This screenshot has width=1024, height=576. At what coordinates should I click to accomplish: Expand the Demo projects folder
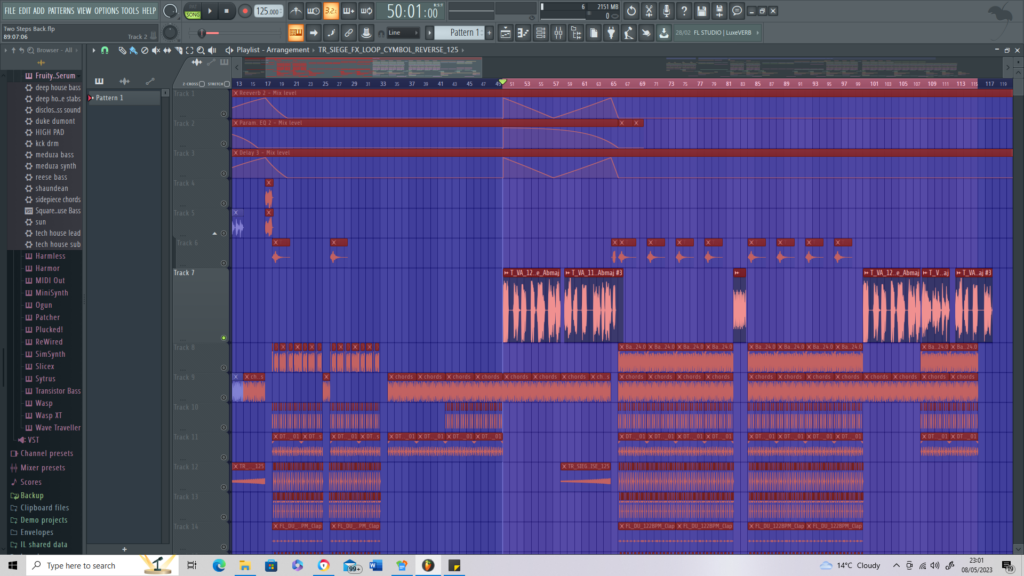tap(44, 520)
